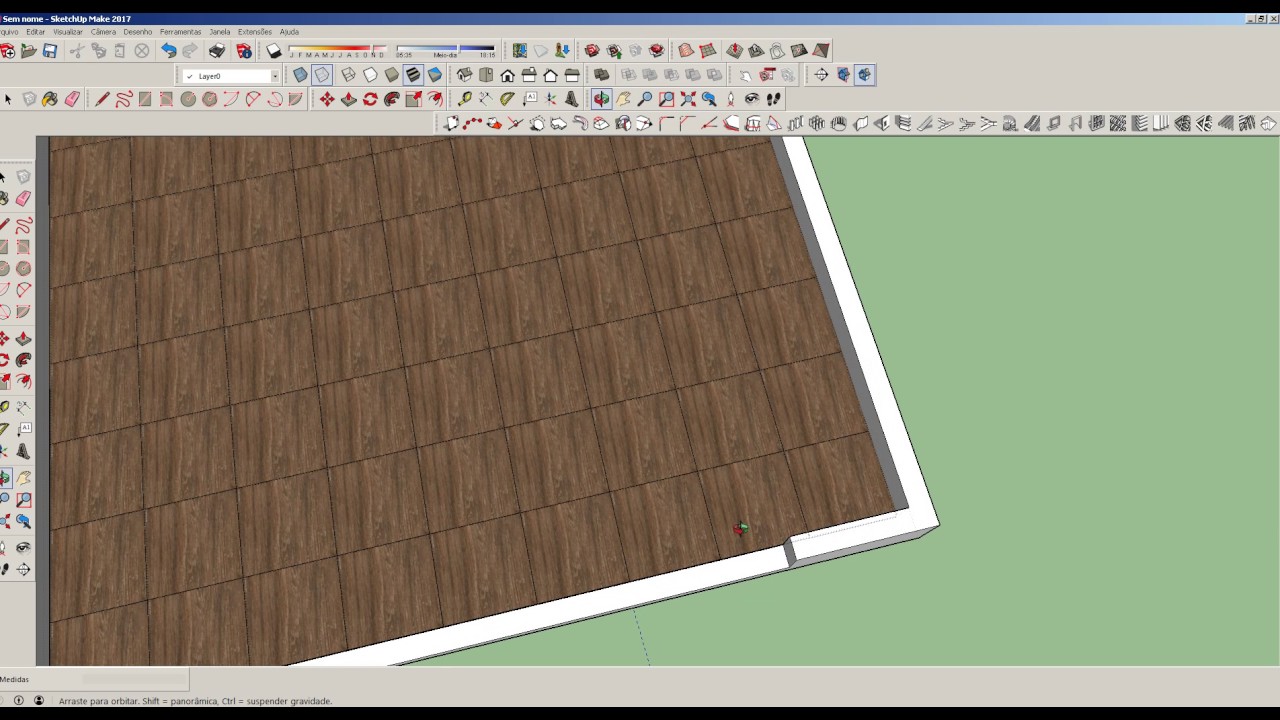Undo the last action
1280x720 pixels.
[168, 51]
